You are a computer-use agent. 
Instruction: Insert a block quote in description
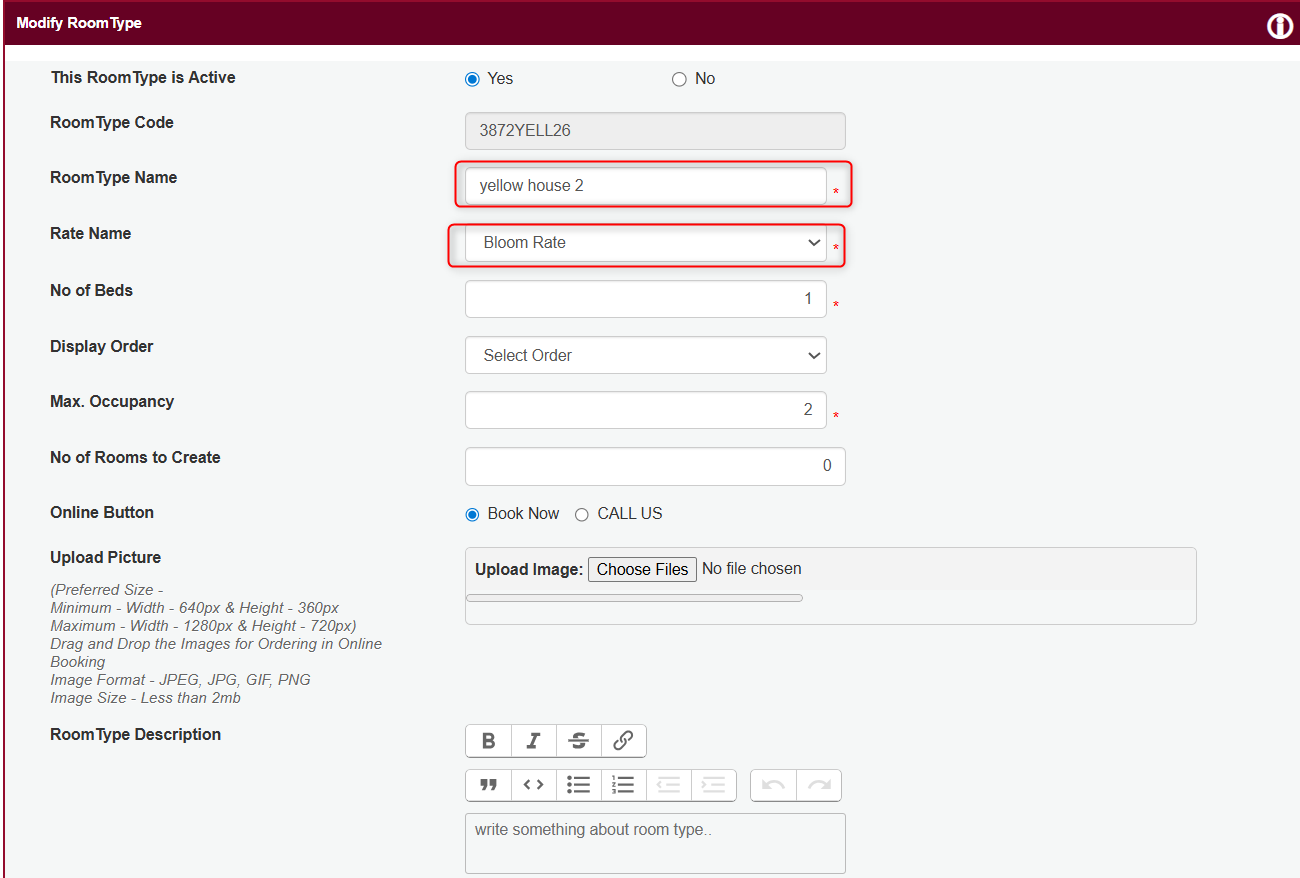[488, 785]
